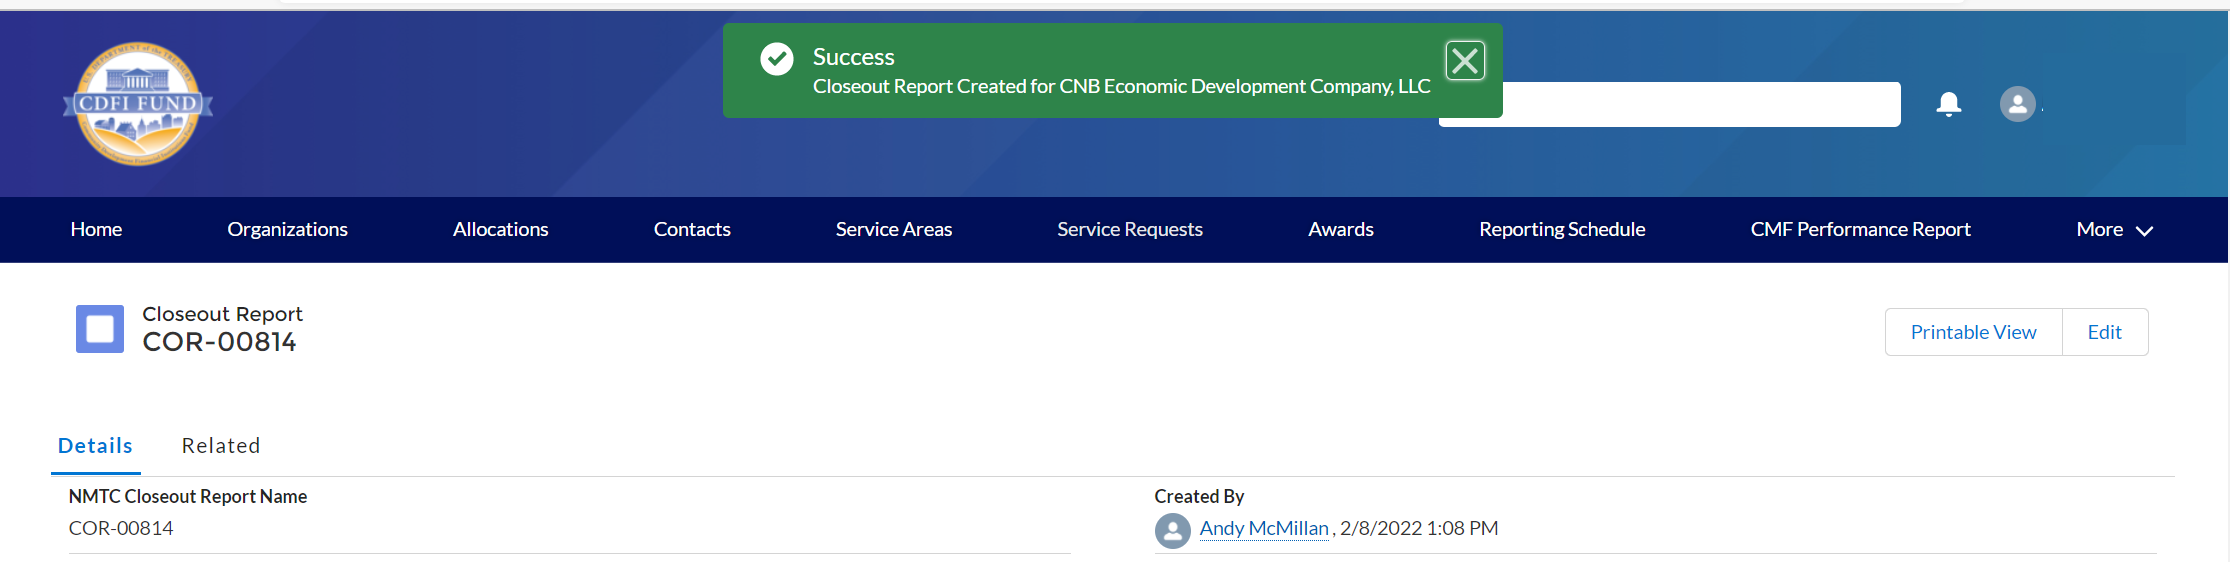The height and width of the screenshot is (562, 2230).
Task: Click the CDFI Fund logo
Action: click(138, 104)
